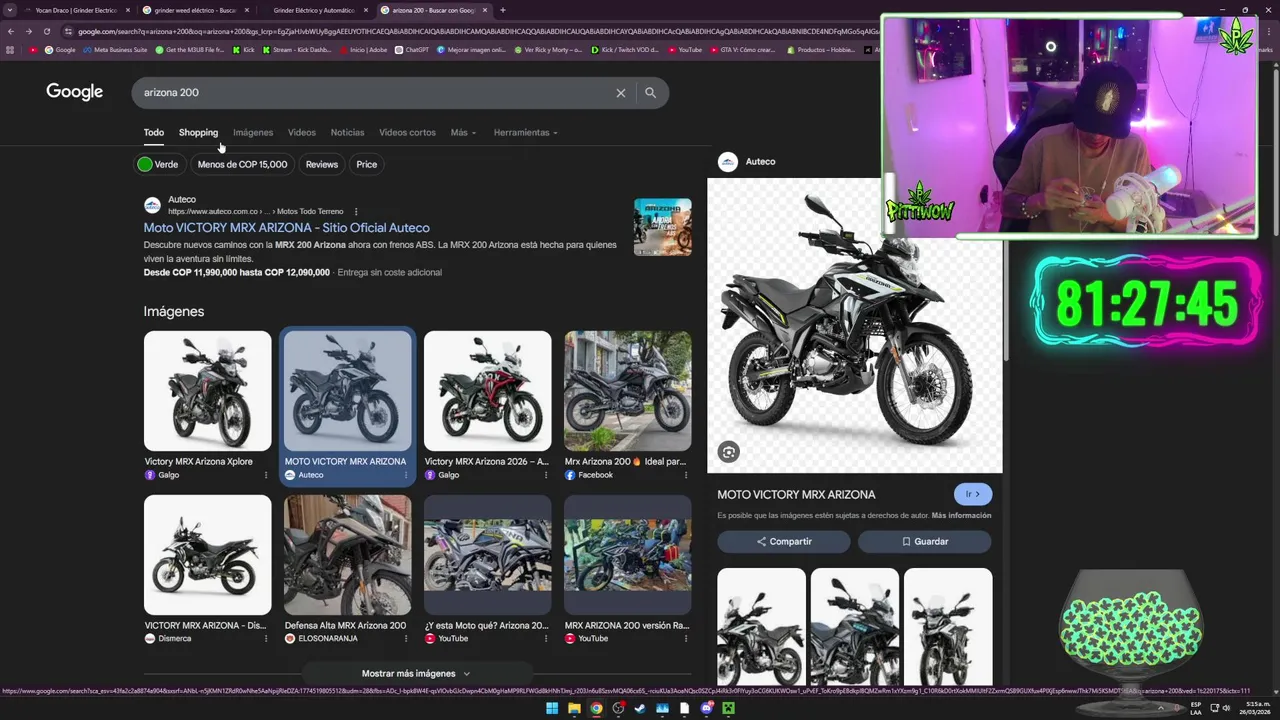The width and height of the screenshot is (1280, 720).
Task: Open options menu for MOTO VICTORY MRX ARIZONA
Action: 406,475
